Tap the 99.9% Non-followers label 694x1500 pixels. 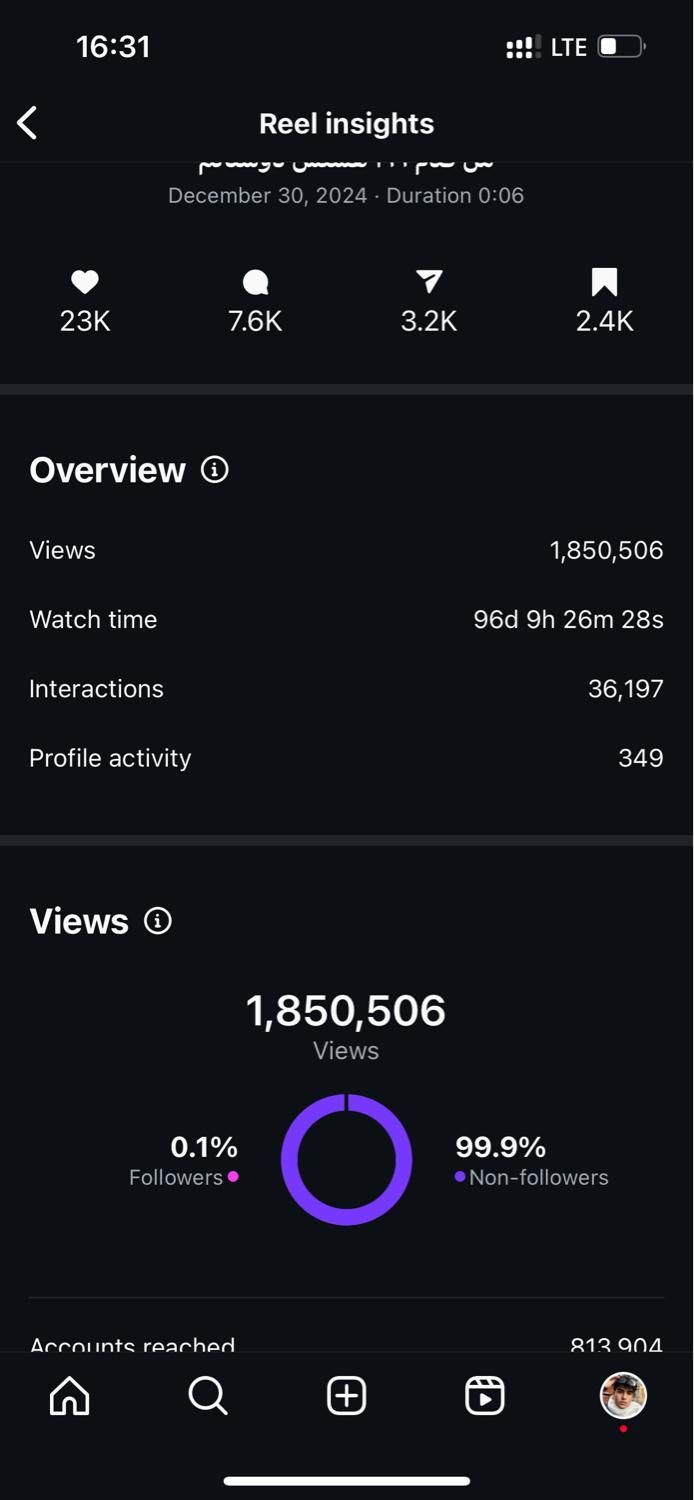click(x=531, y=1160)
